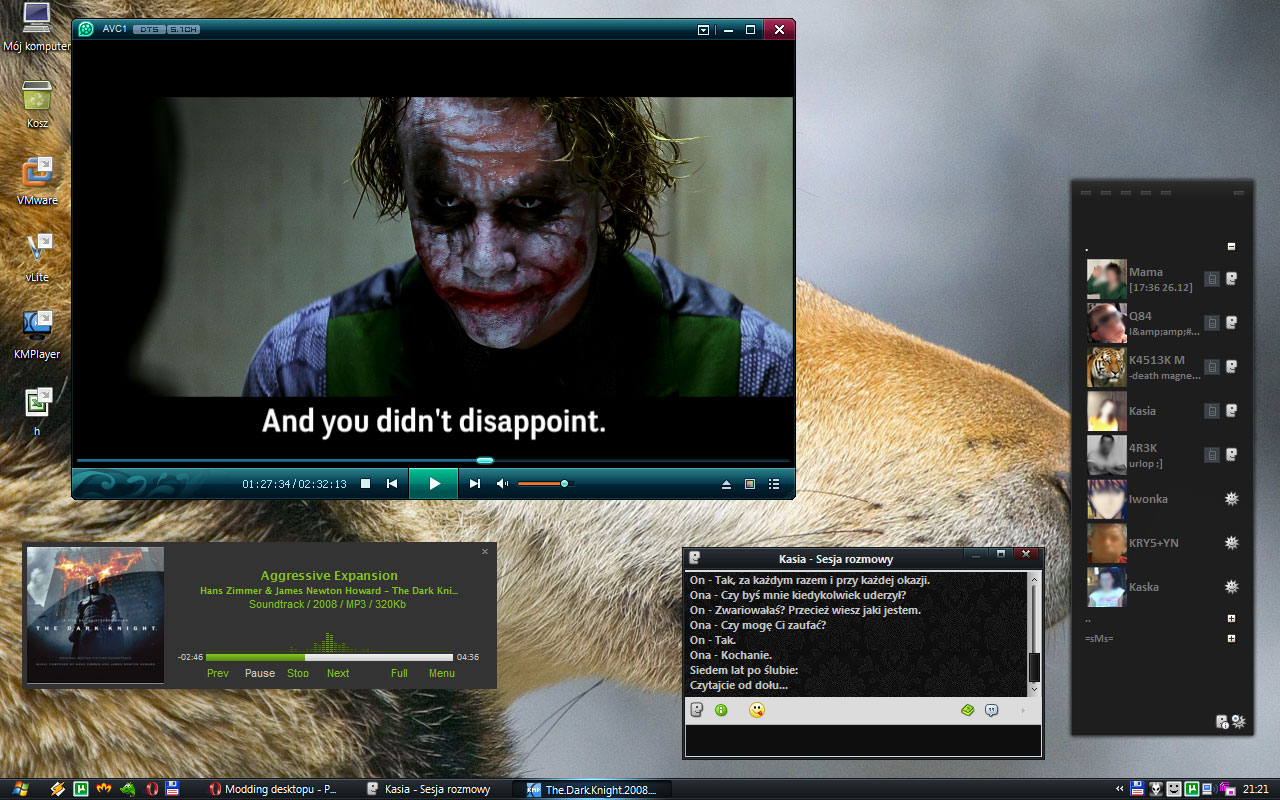Click the clock showing 21:21
The height and width of the screenshot is (800, 1280).
point(1257,789)
